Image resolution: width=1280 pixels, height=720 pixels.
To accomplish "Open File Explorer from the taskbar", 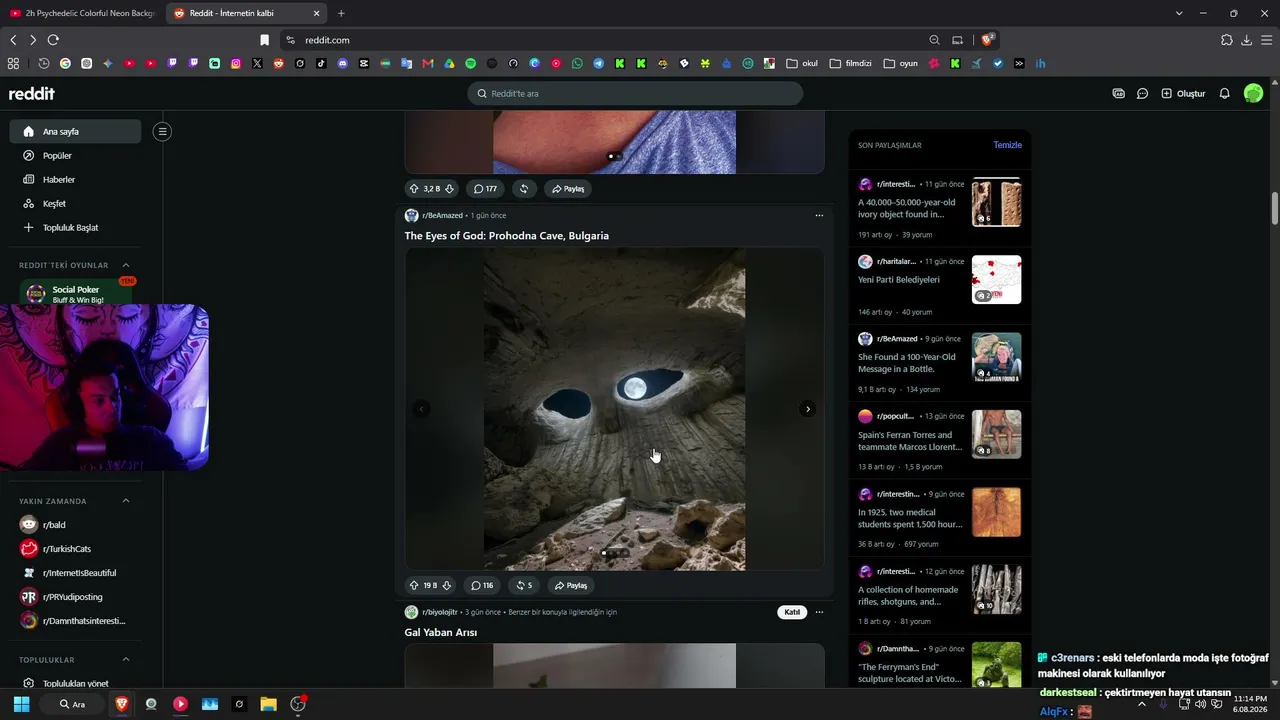I will point(268,704).
